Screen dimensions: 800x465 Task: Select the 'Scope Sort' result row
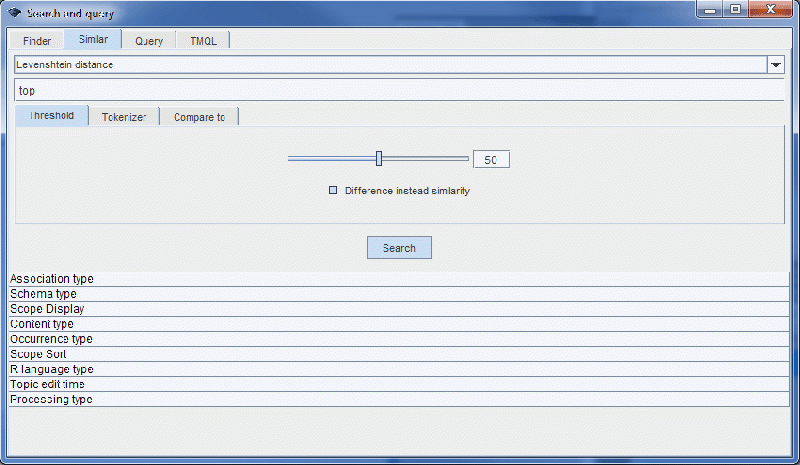[399, 354]
